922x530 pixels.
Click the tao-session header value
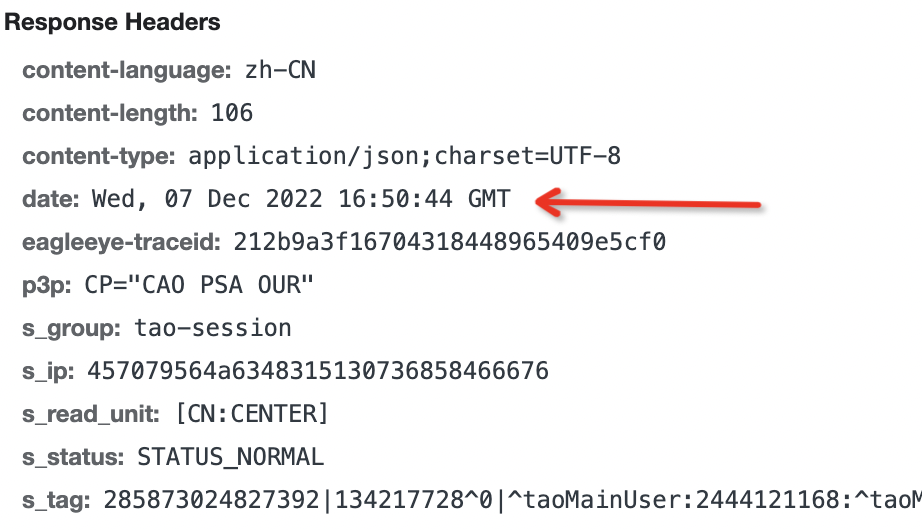(x=213, y=328)
